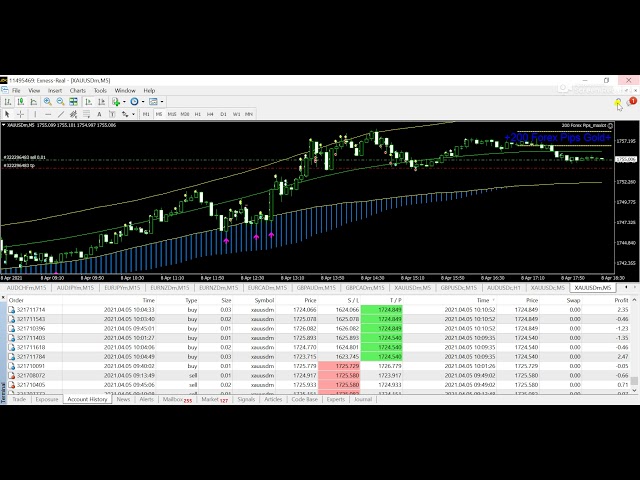The image size is (640, 480).
Task: Select the cursor arrow tool
Action: point(7,114)
